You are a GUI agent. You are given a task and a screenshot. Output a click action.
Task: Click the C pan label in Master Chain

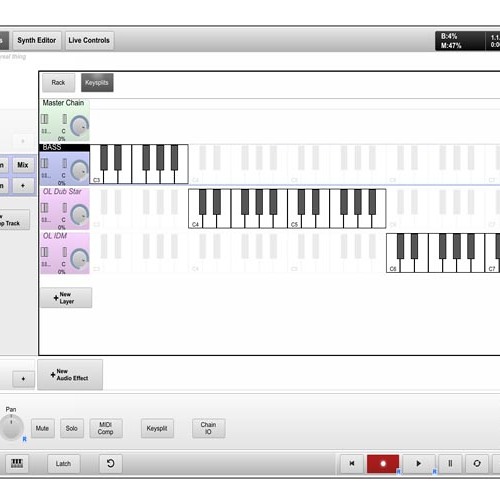pyautogui.click(x=64, y=131)
